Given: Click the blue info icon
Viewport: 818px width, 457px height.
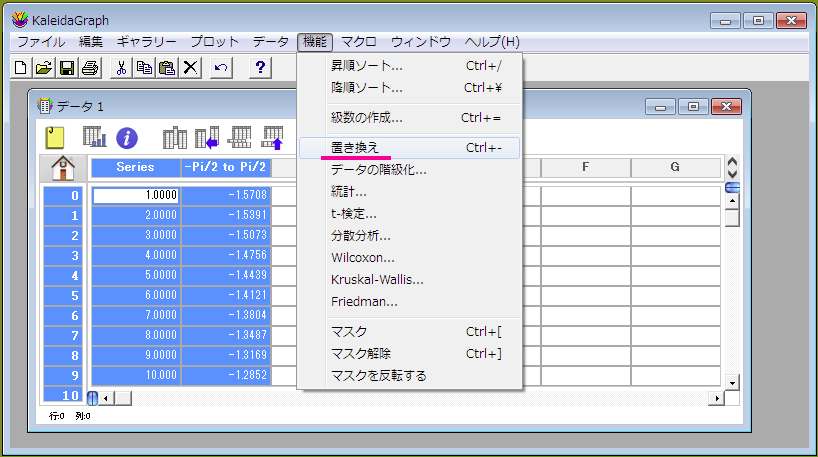Looking at the screenshot, I should (x=127, y=138).
